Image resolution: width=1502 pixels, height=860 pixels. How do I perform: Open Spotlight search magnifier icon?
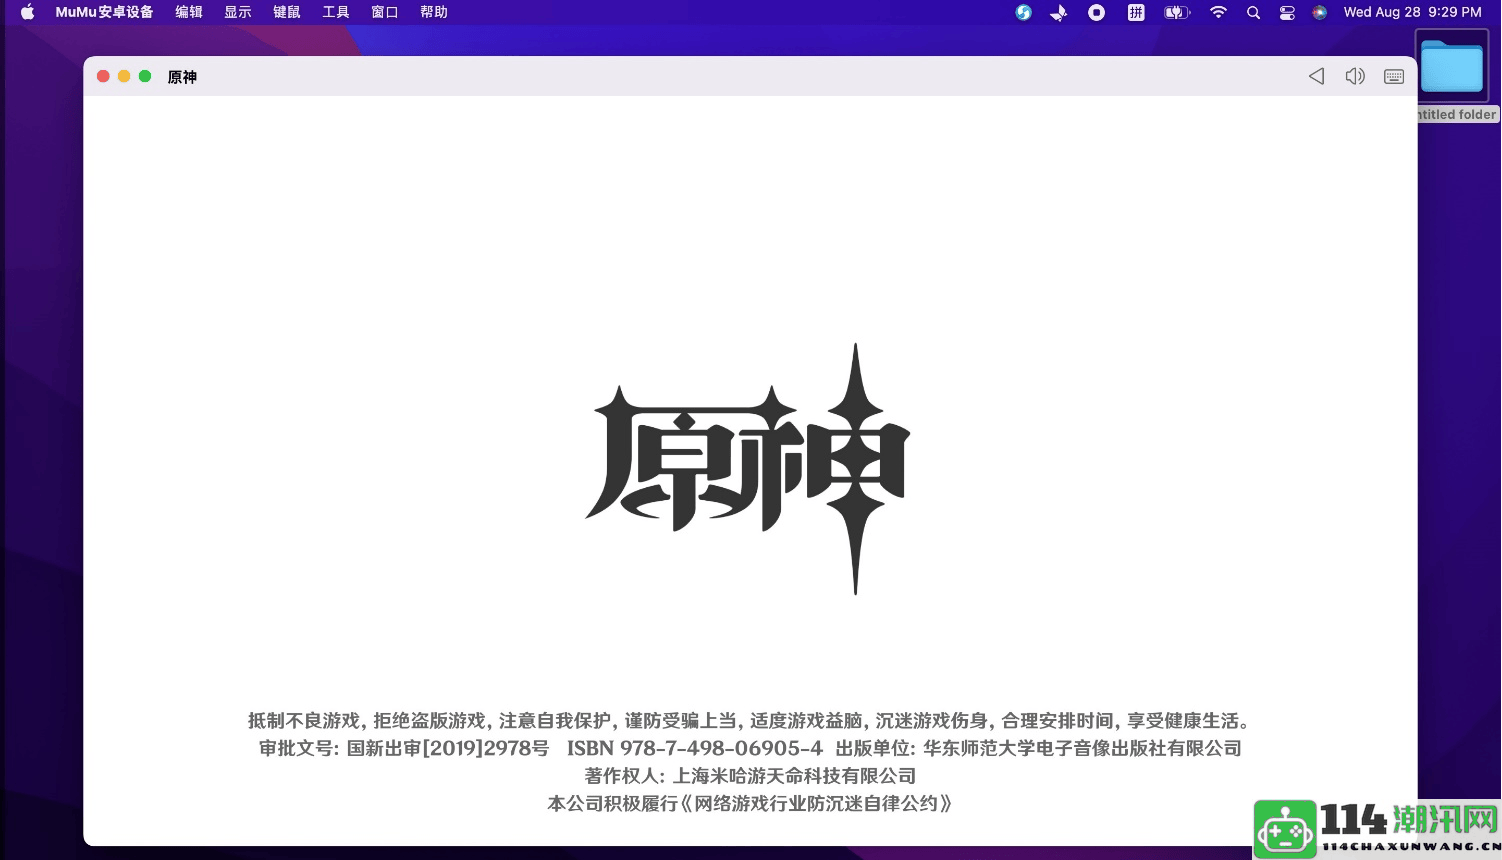[x=1253, y=12]
